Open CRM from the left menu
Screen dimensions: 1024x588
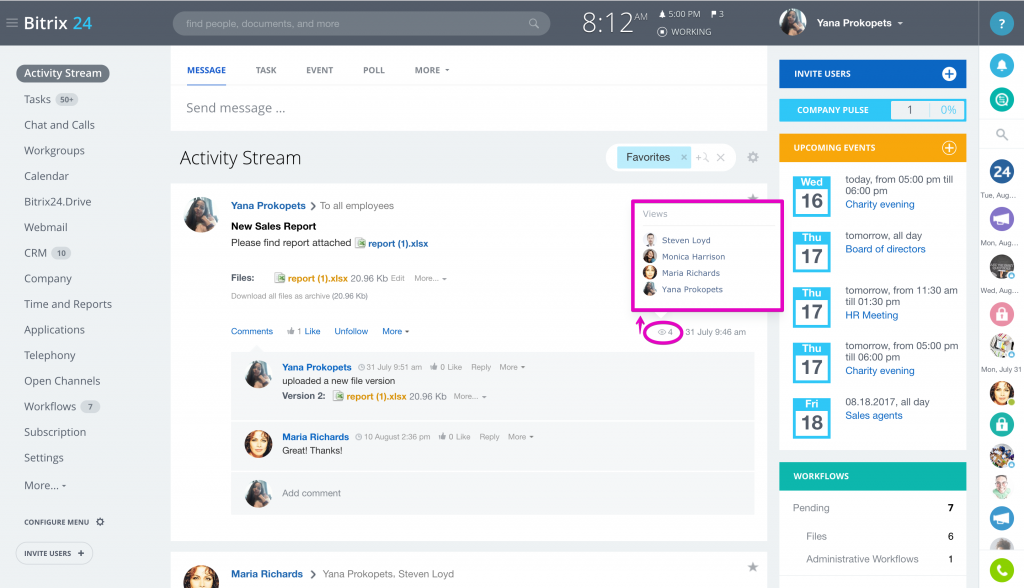coord(36,253)
